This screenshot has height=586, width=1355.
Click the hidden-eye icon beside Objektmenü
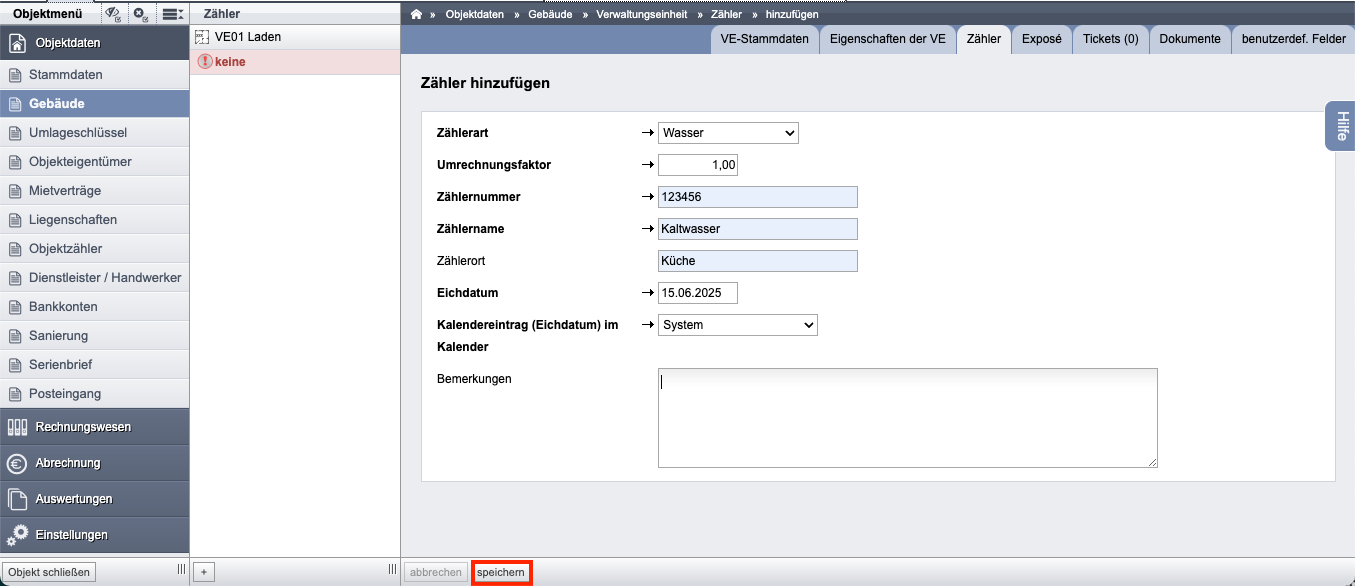[x=113, y=14]
